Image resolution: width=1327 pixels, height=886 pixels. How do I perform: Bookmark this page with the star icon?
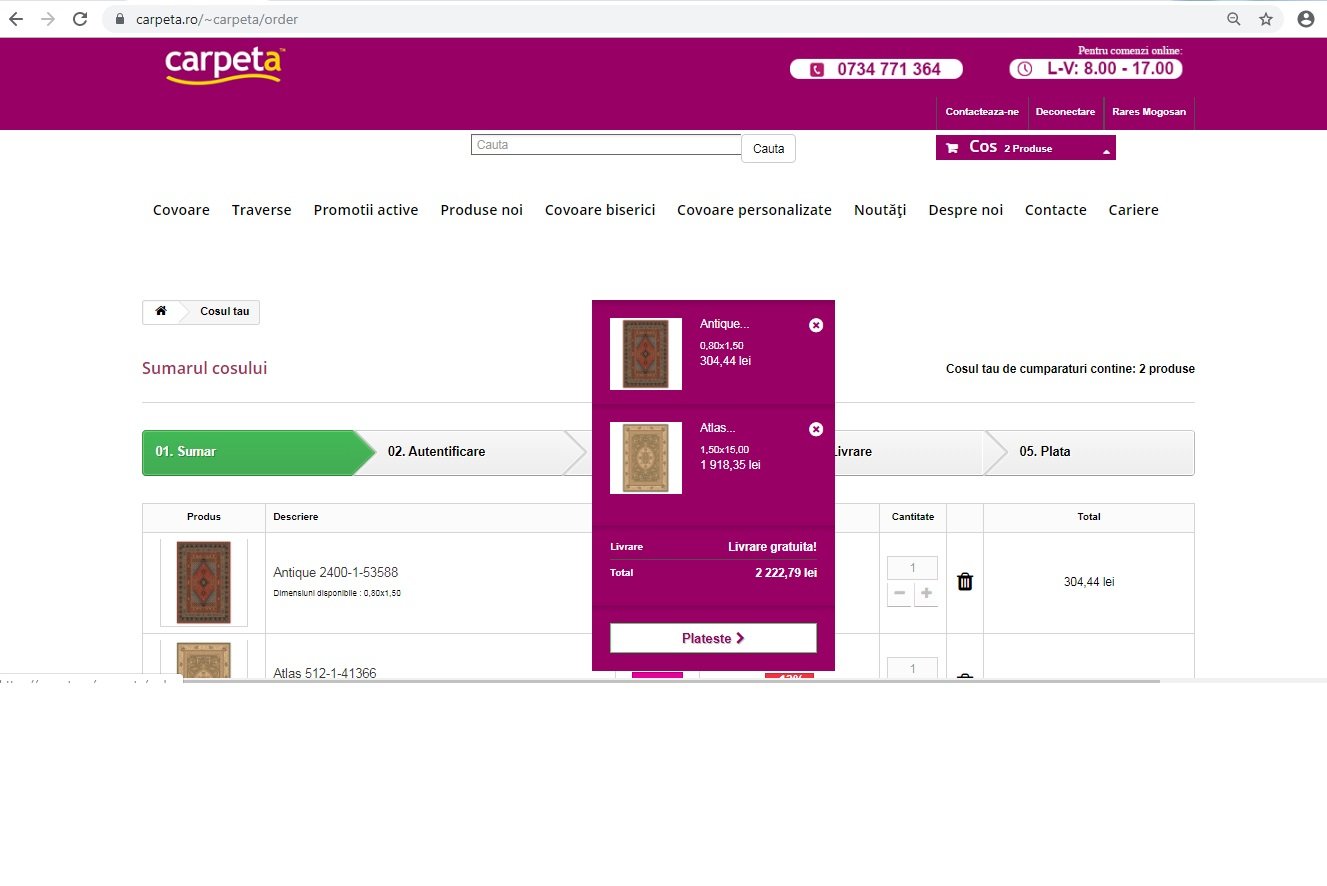pos(1266,19)
